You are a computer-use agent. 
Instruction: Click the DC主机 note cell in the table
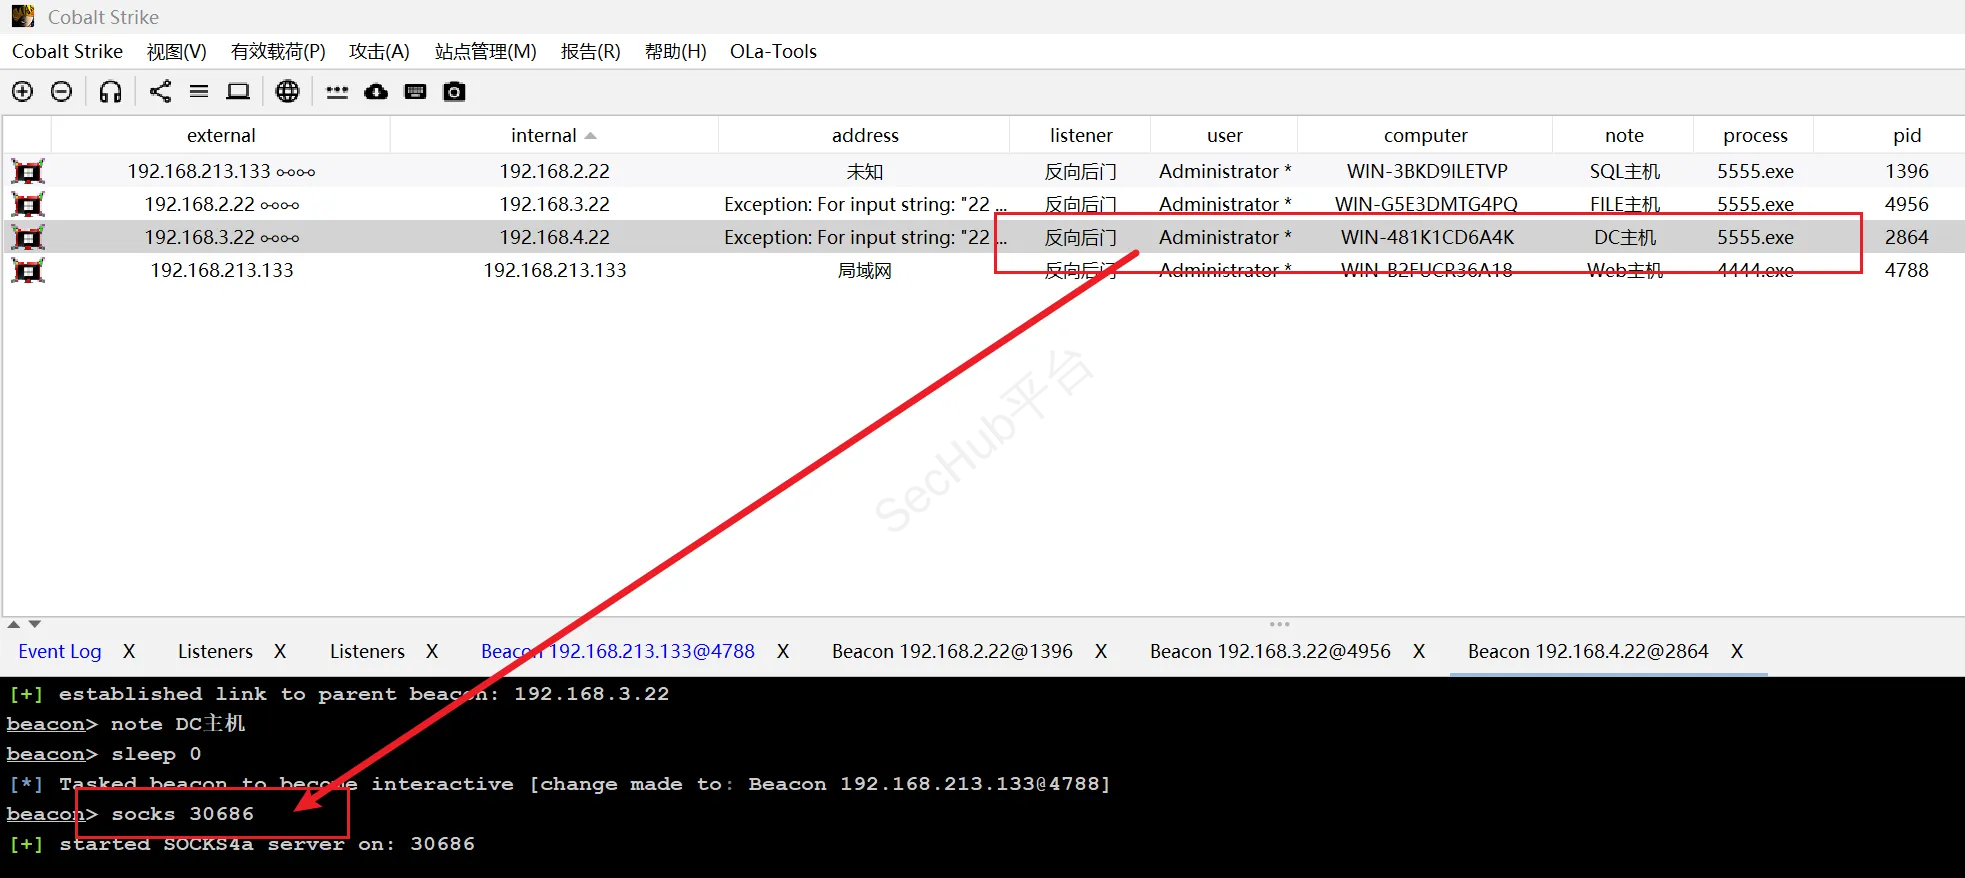(1625, 237)
